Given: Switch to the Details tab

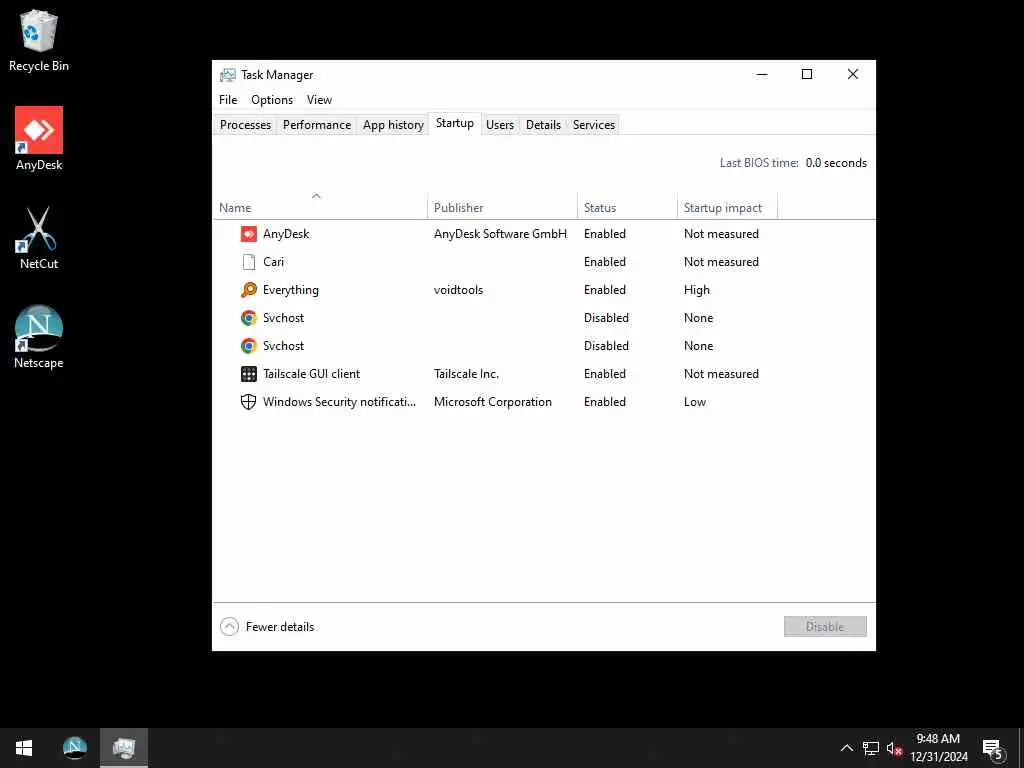Looking at the screenshot, I should click(x=543, y=125).
